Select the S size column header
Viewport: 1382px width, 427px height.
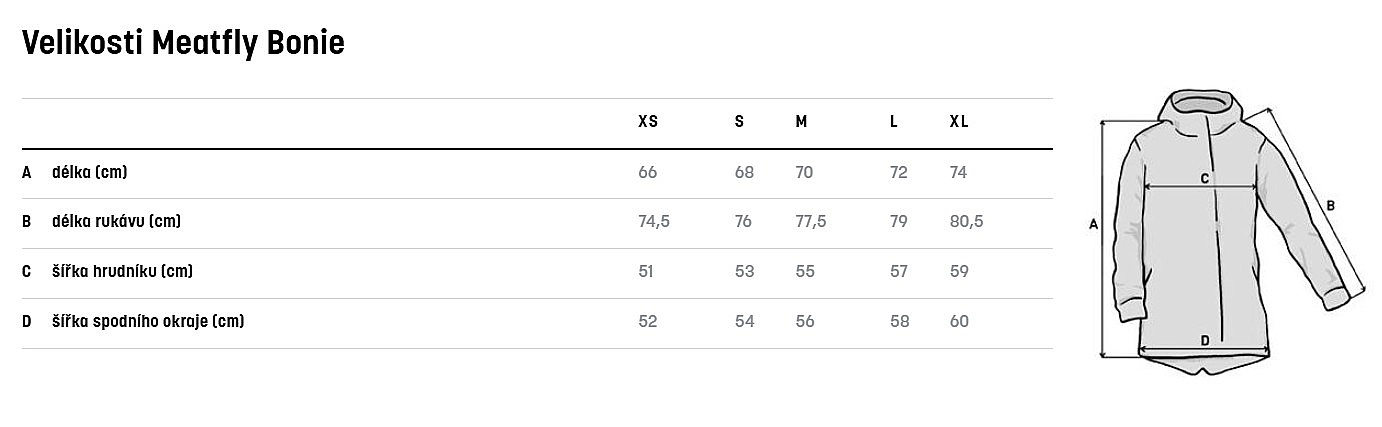coord(739,122)
